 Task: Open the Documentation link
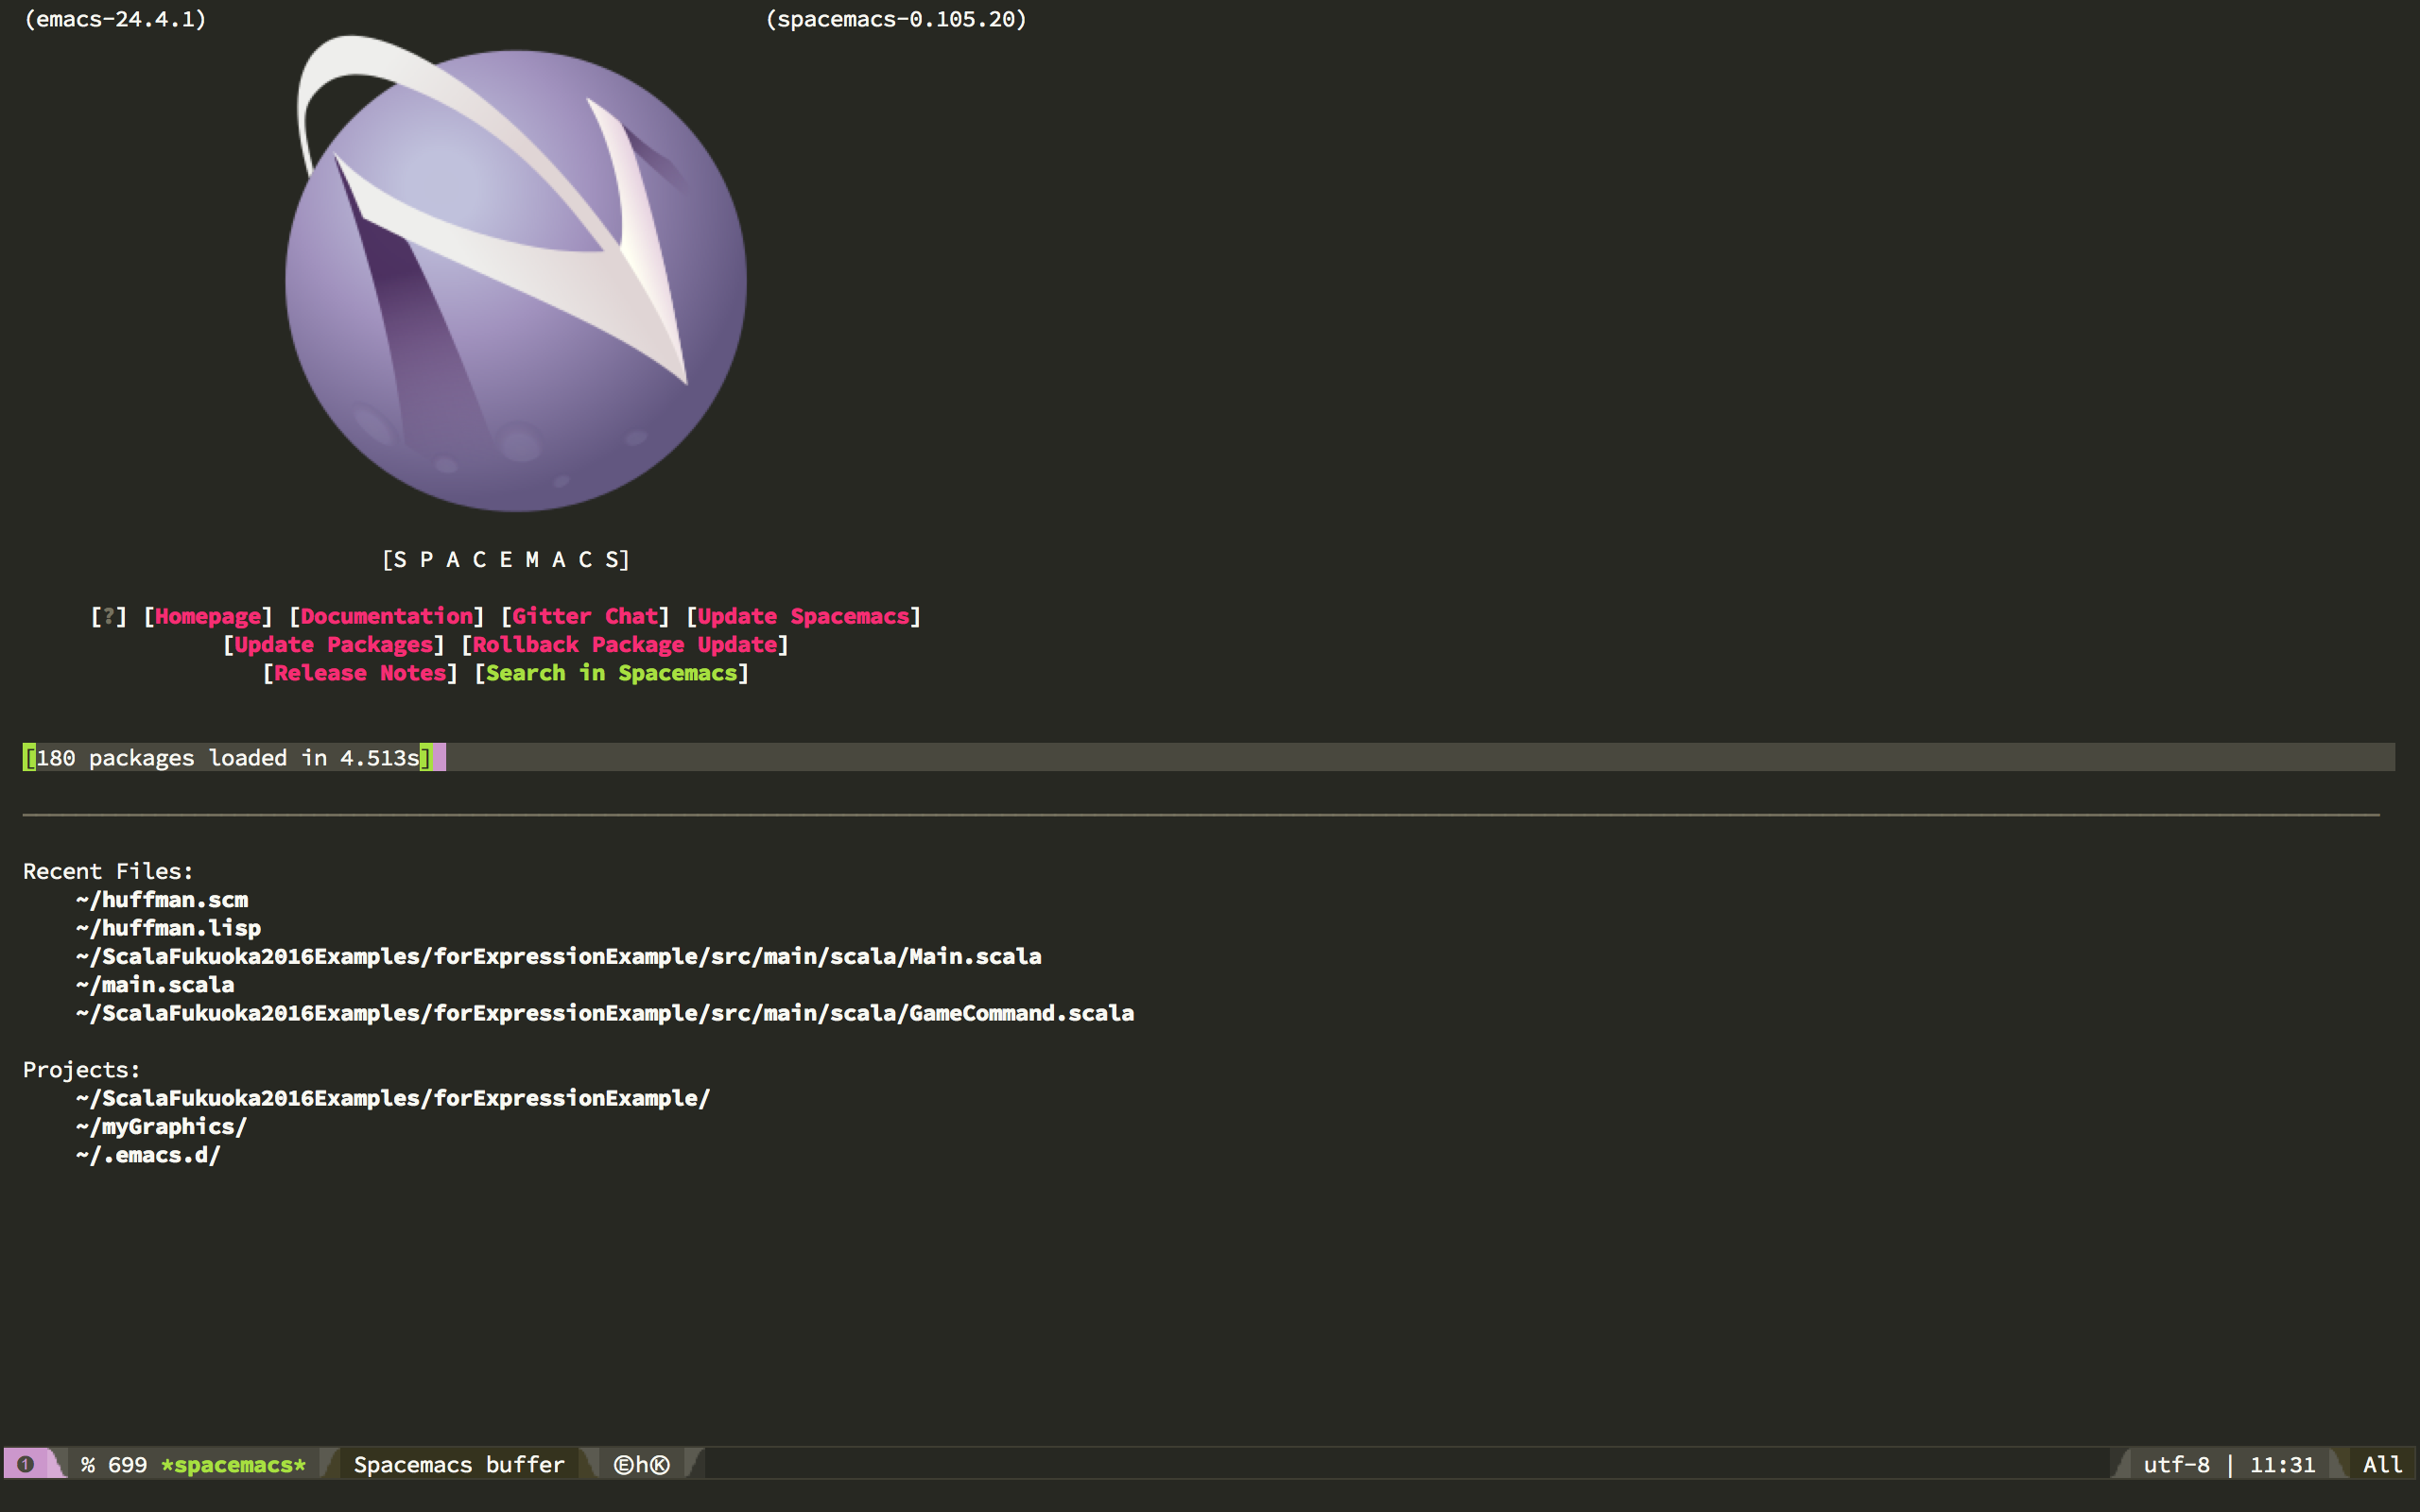click(x=385, y=615)
